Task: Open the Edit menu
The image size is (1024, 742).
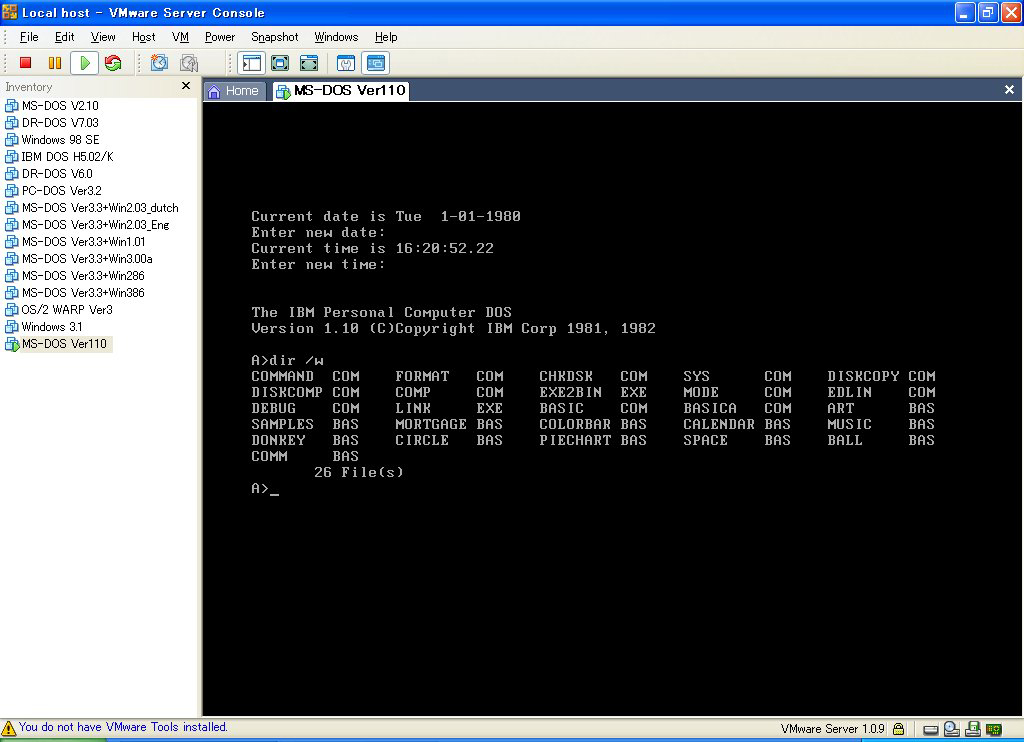Action: tap(64, 37)
